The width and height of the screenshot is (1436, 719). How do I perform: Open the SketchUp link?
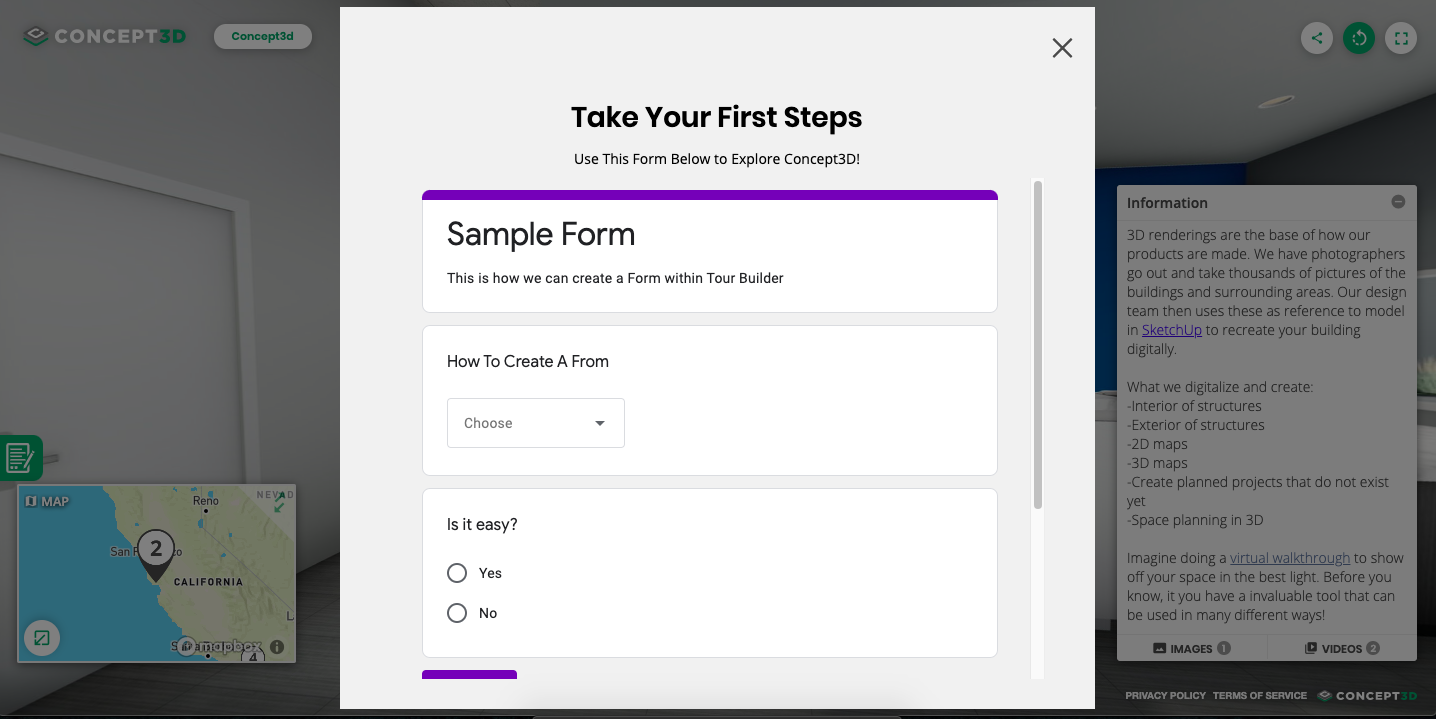tap(1172, 330)
